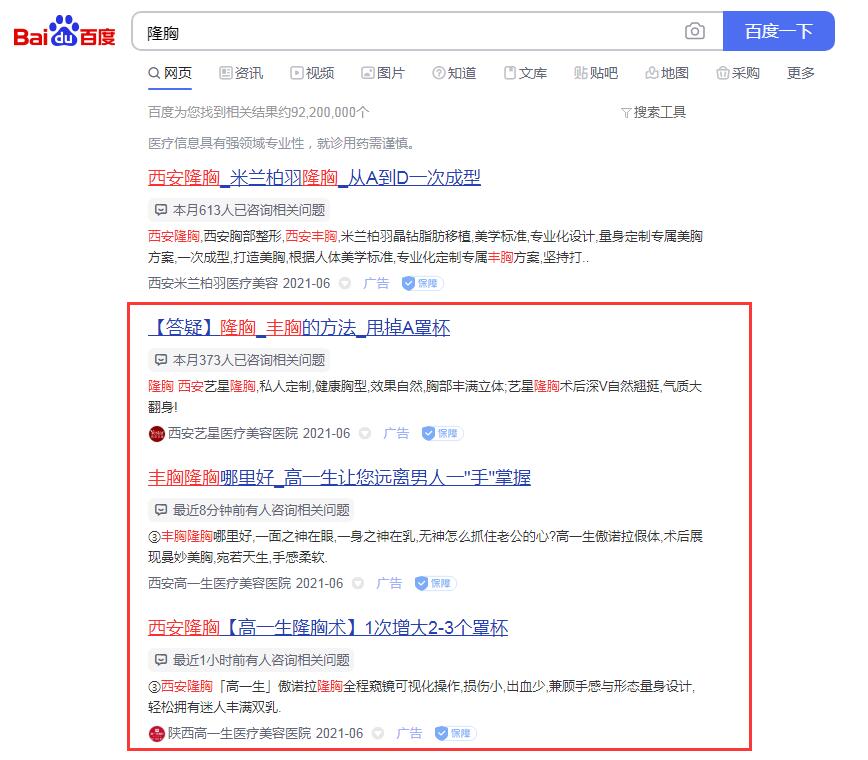Open the 地图 tab
The image size is (868, 760).
click(667, 72)
